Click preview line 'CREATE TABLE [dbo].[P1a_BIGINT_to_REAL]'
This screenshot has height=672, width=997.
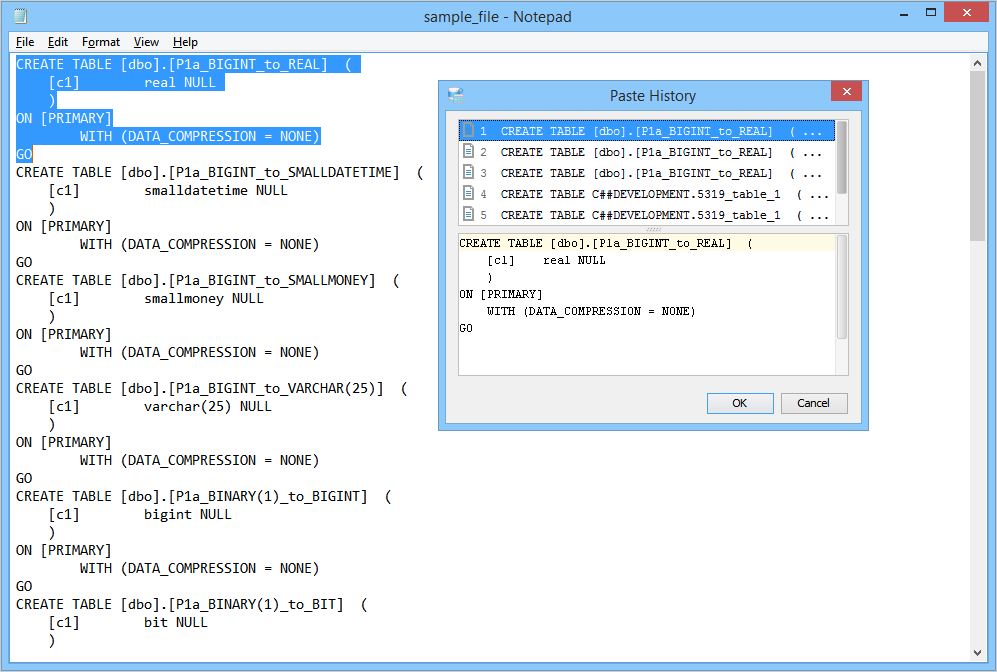pyautogui.click(x=595, y=243)
